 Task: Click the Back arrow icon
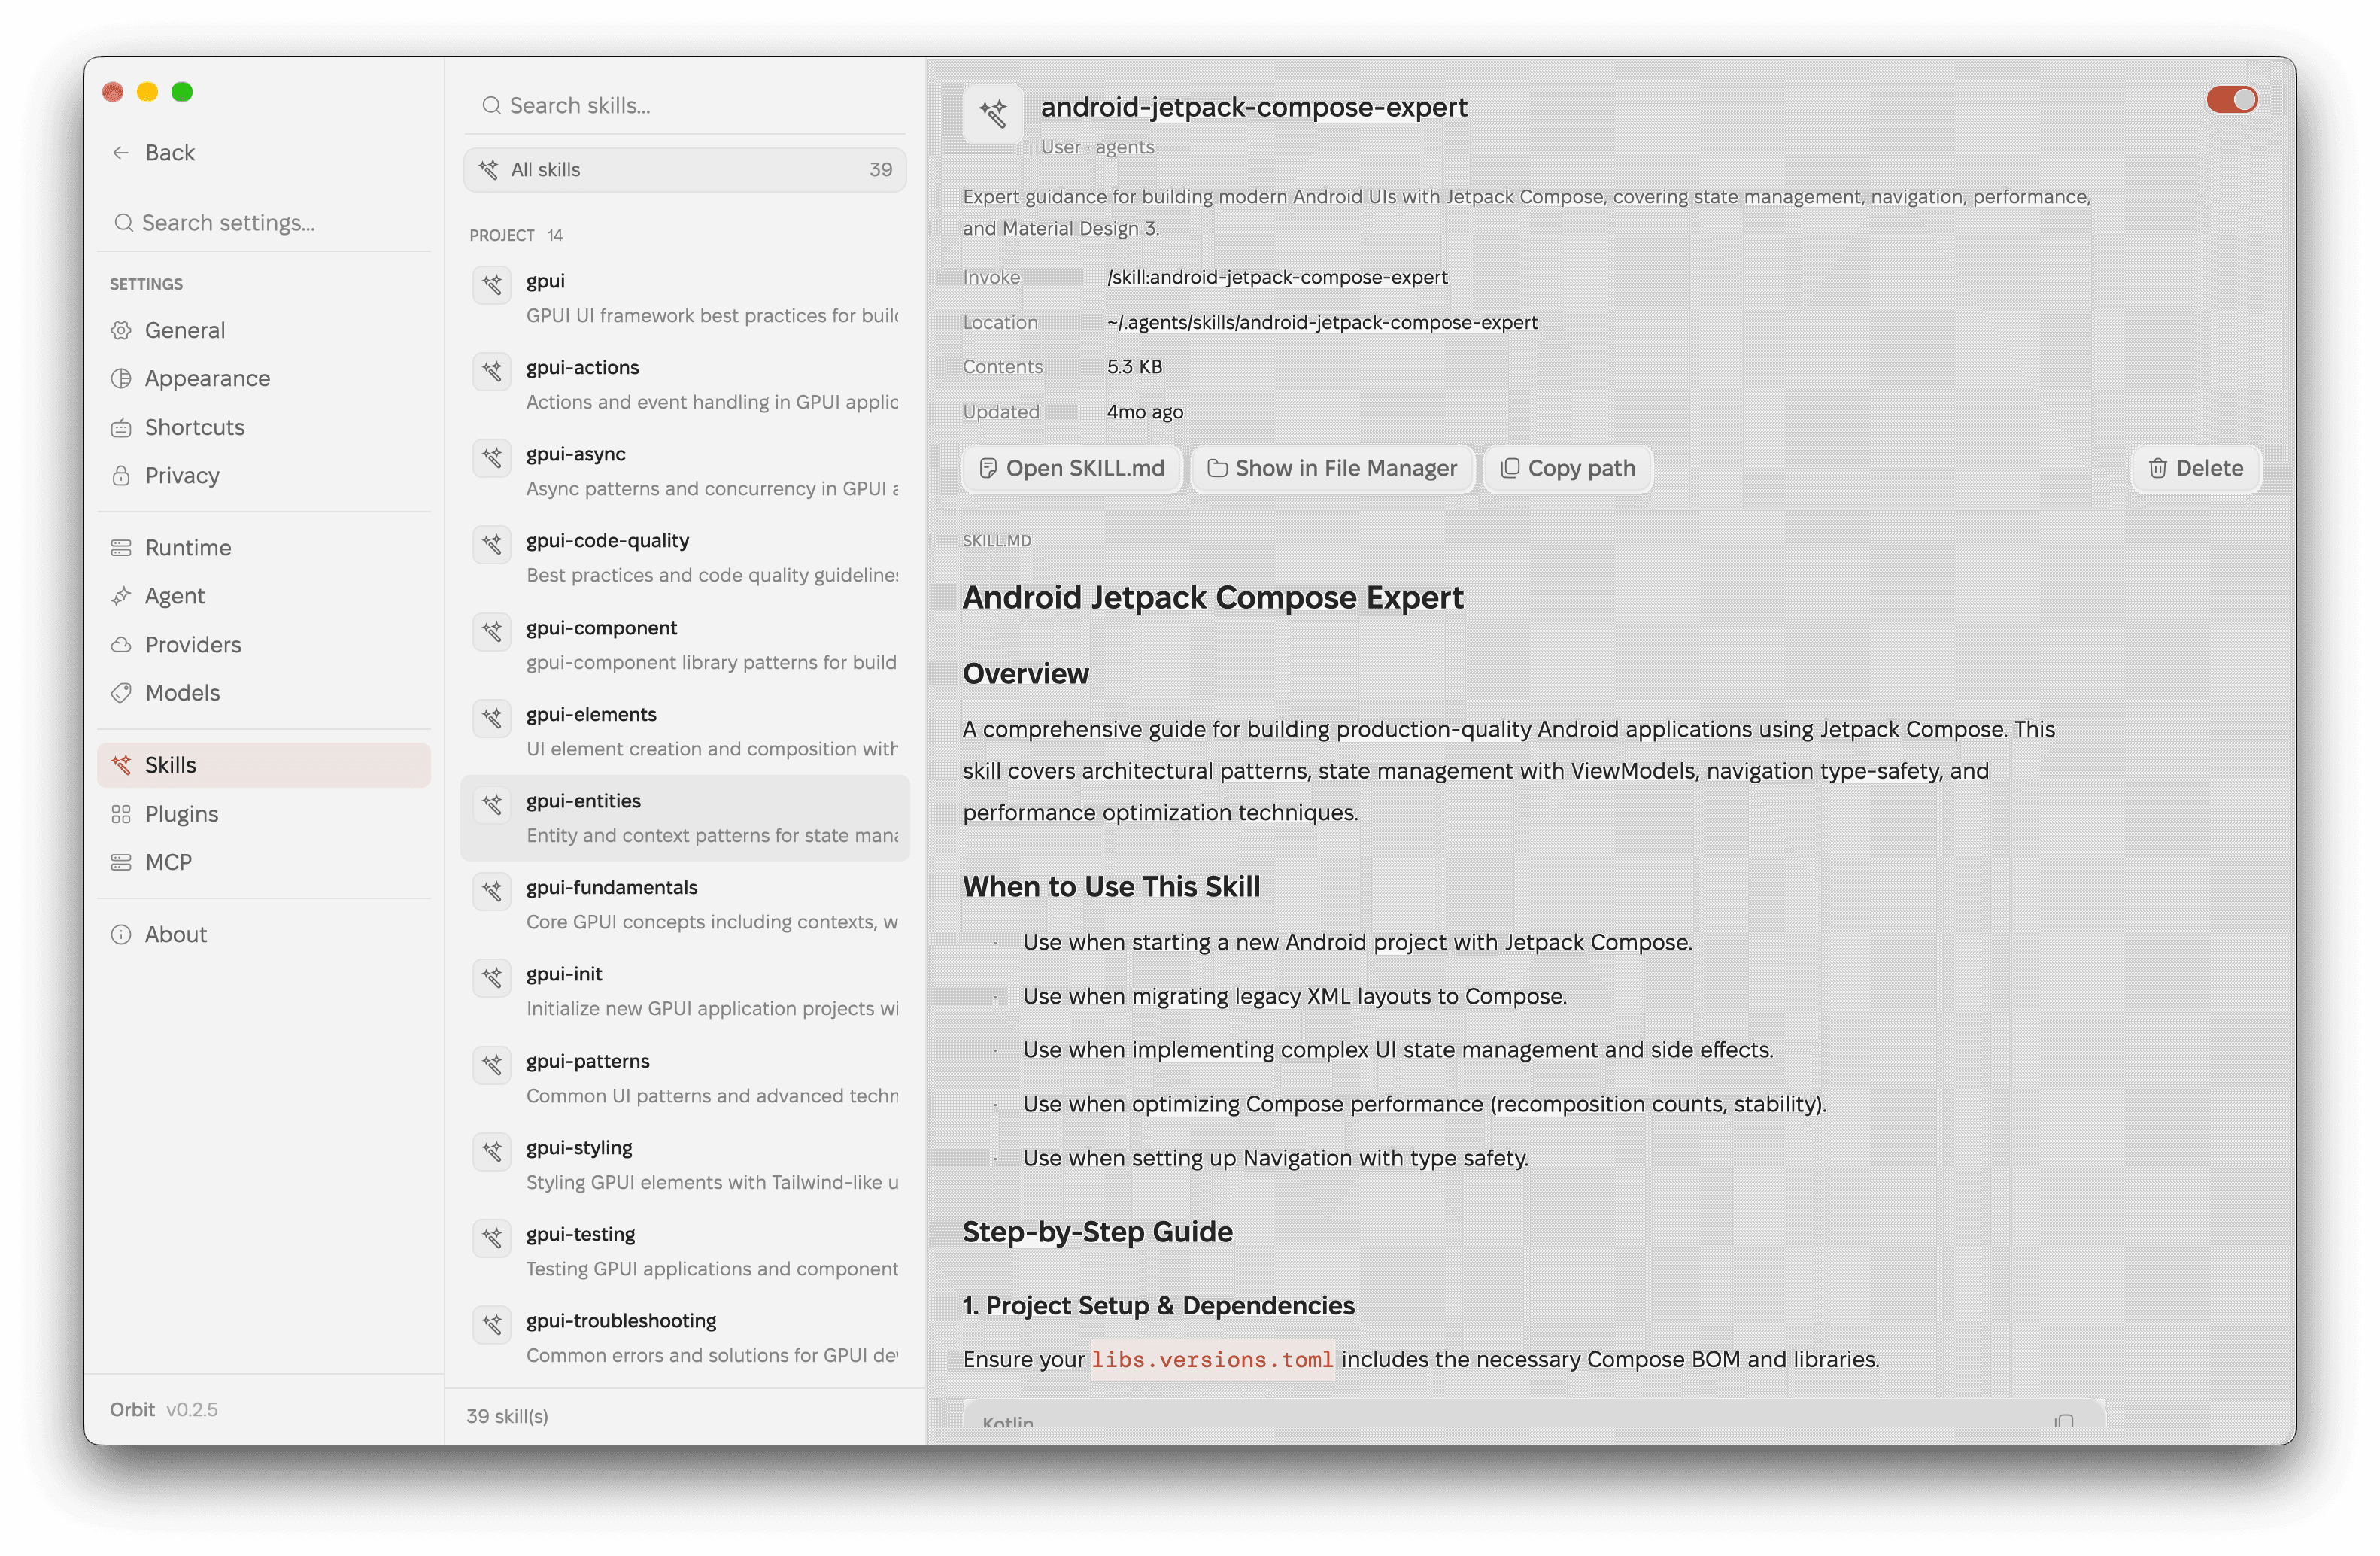pyautogui.click(x=121, y=152)
